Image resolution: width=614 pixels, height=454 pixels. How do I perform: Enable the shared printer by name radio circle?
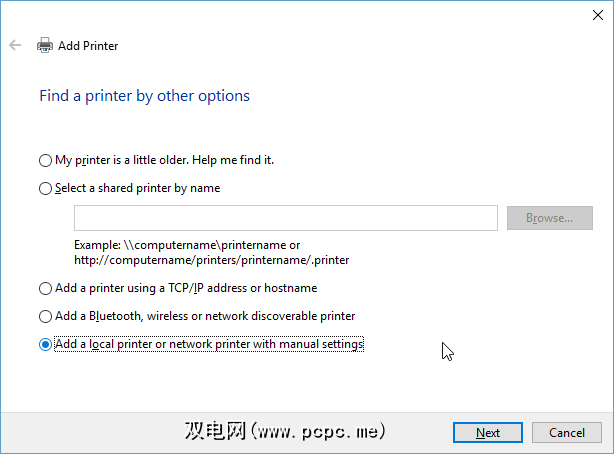[x=45, y=188]
